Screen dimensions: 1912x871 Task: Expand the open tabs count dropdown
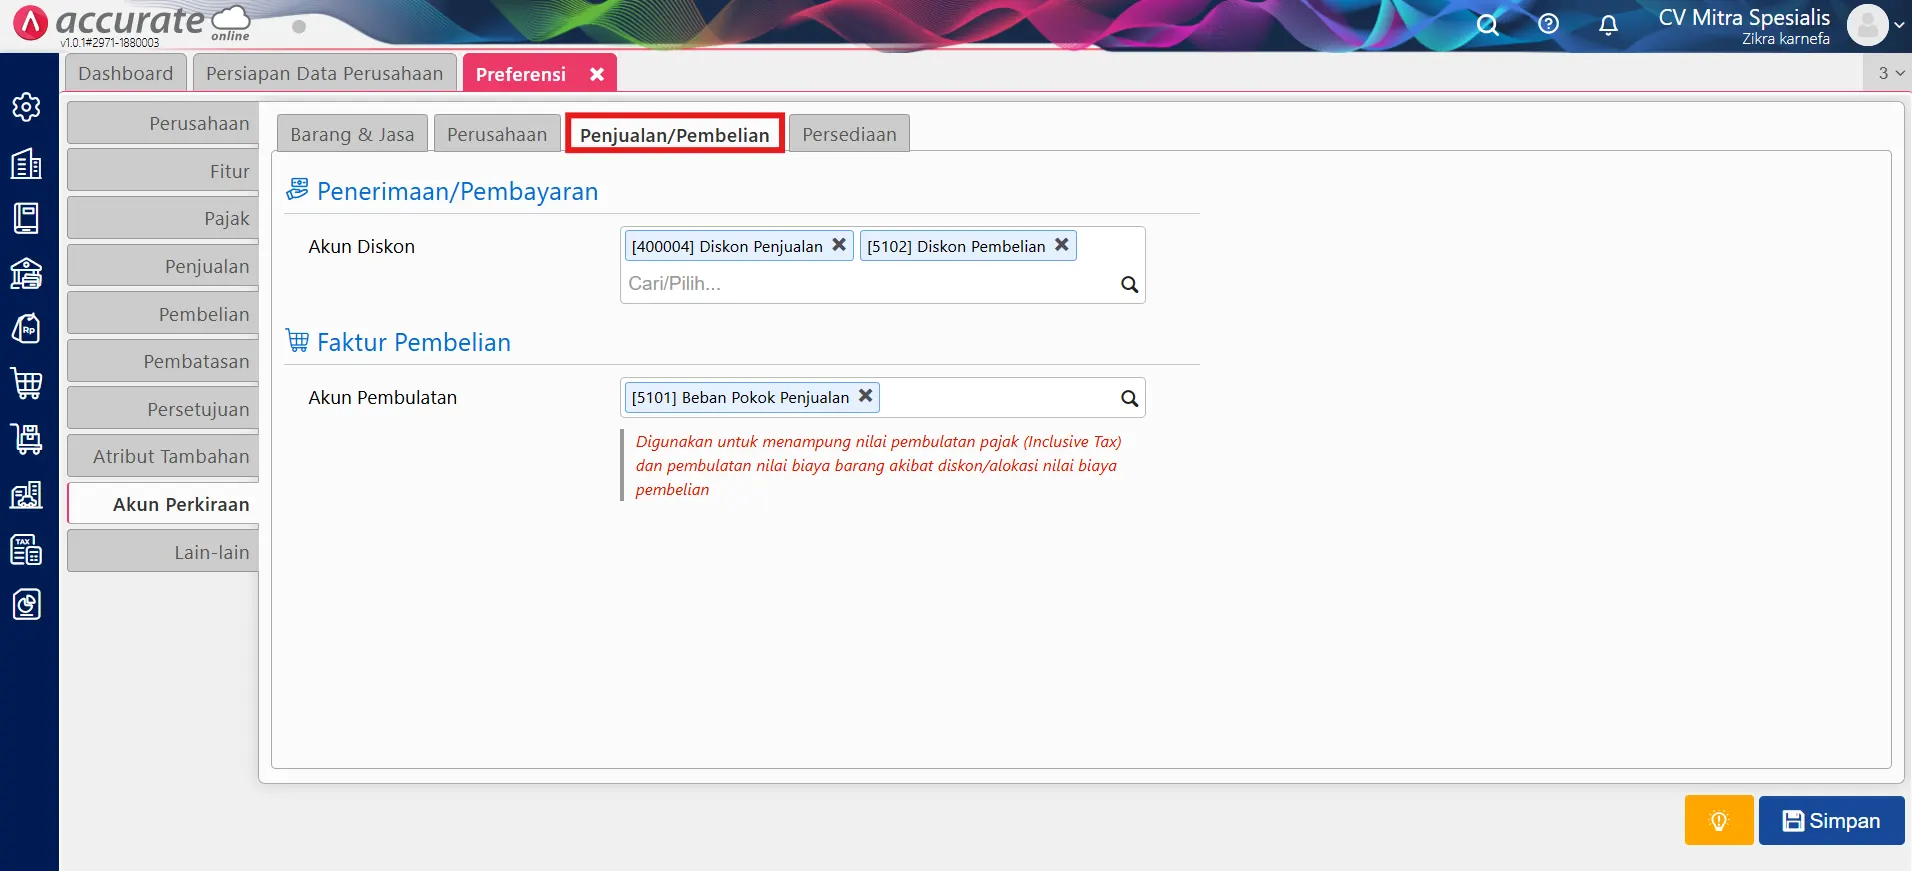(x=1890, y=73)
